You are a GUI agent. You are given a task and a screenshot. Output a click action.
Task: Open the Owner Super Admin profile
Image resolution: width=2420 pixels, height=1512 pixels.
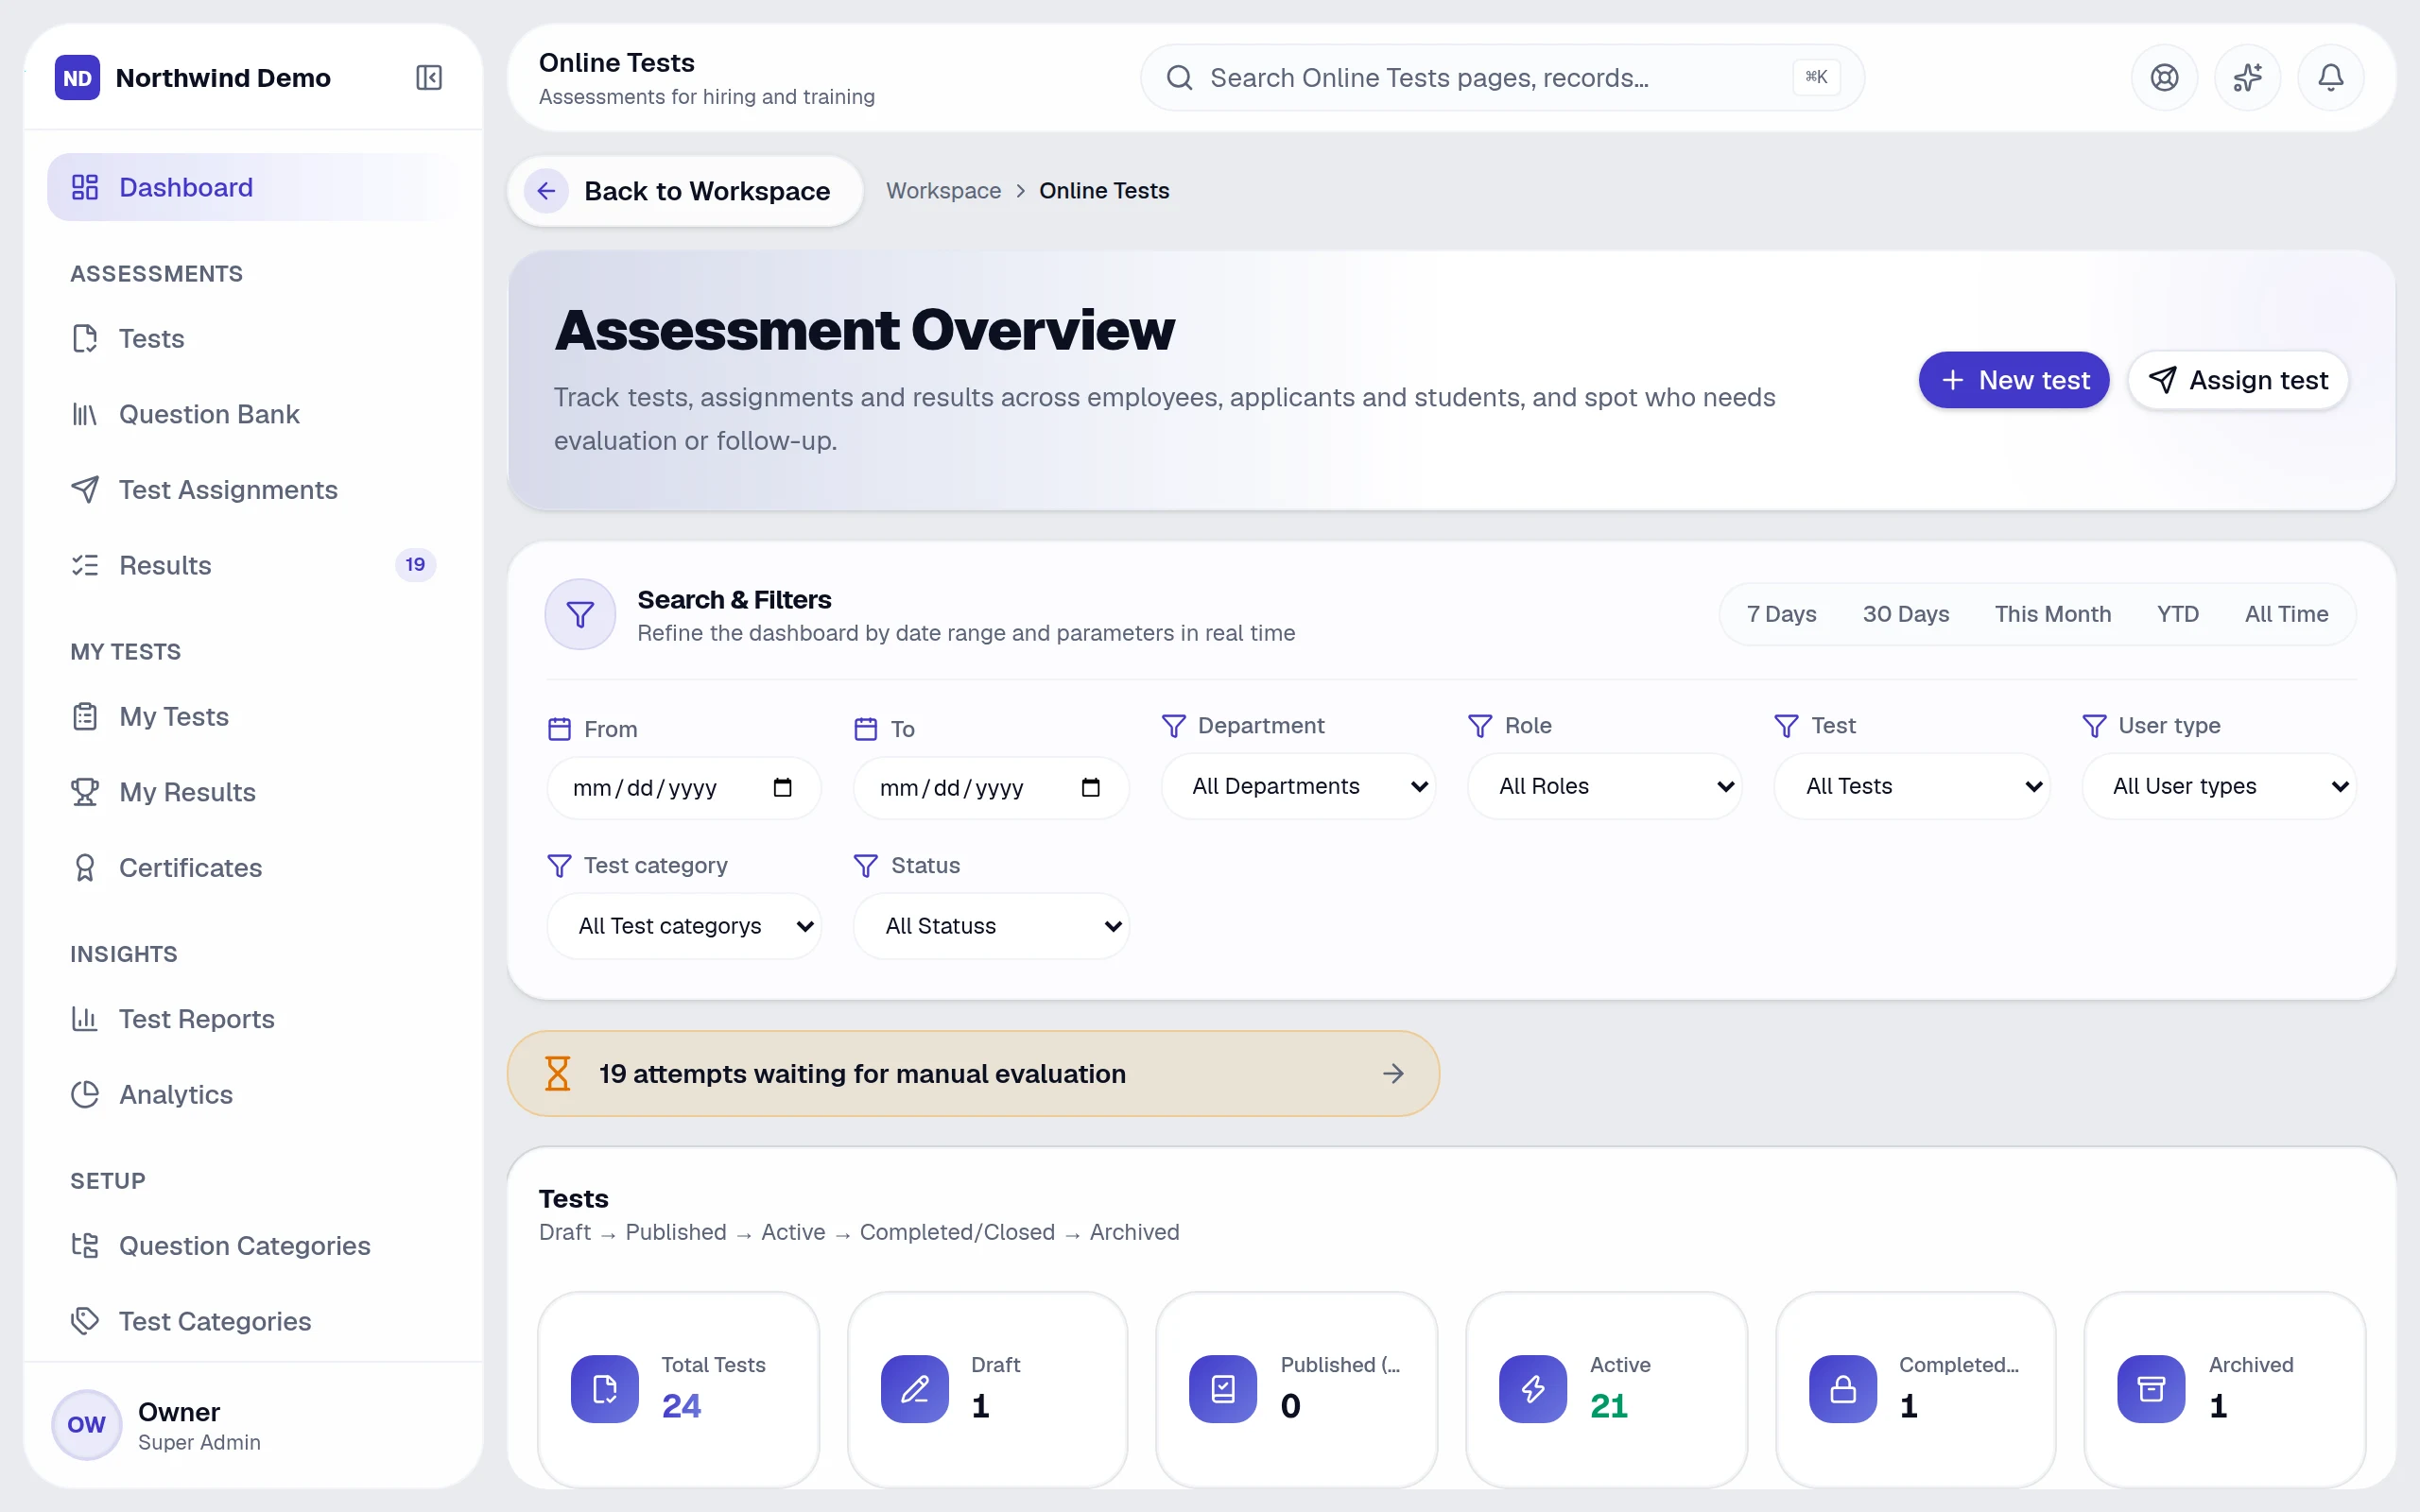tap(252, 1425)
